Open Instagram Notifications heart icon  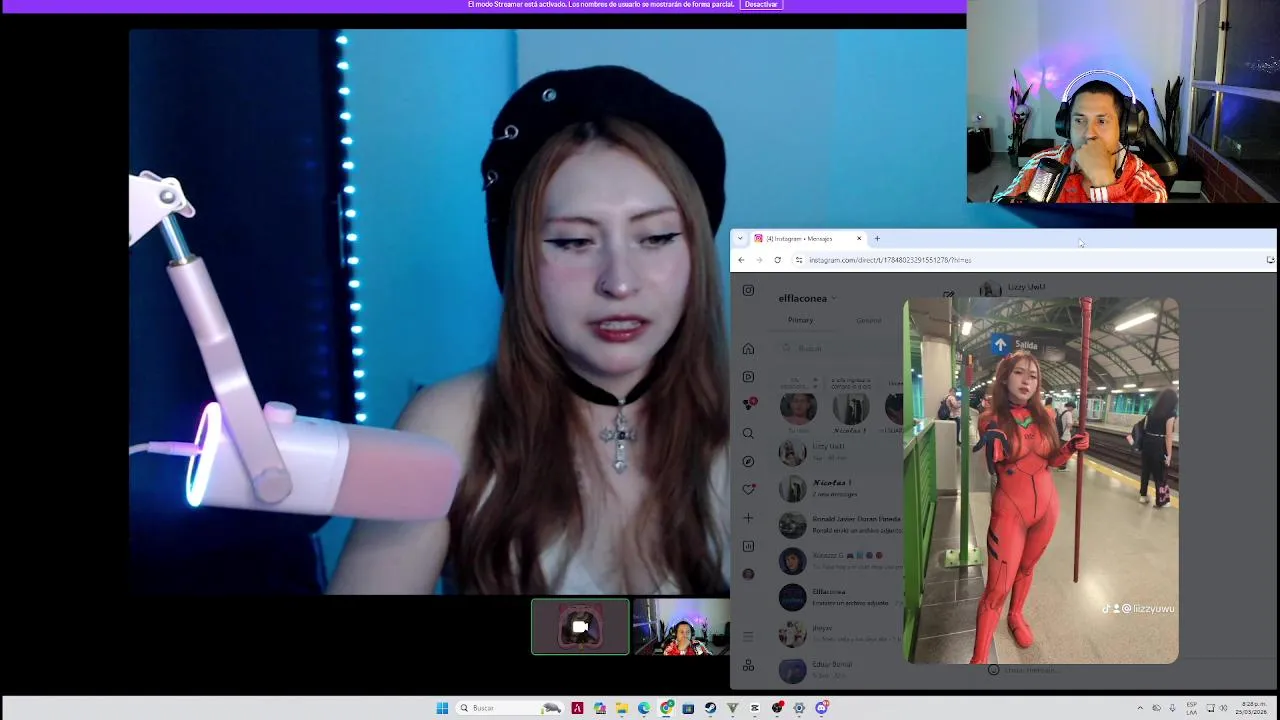[x=748, y=490]
